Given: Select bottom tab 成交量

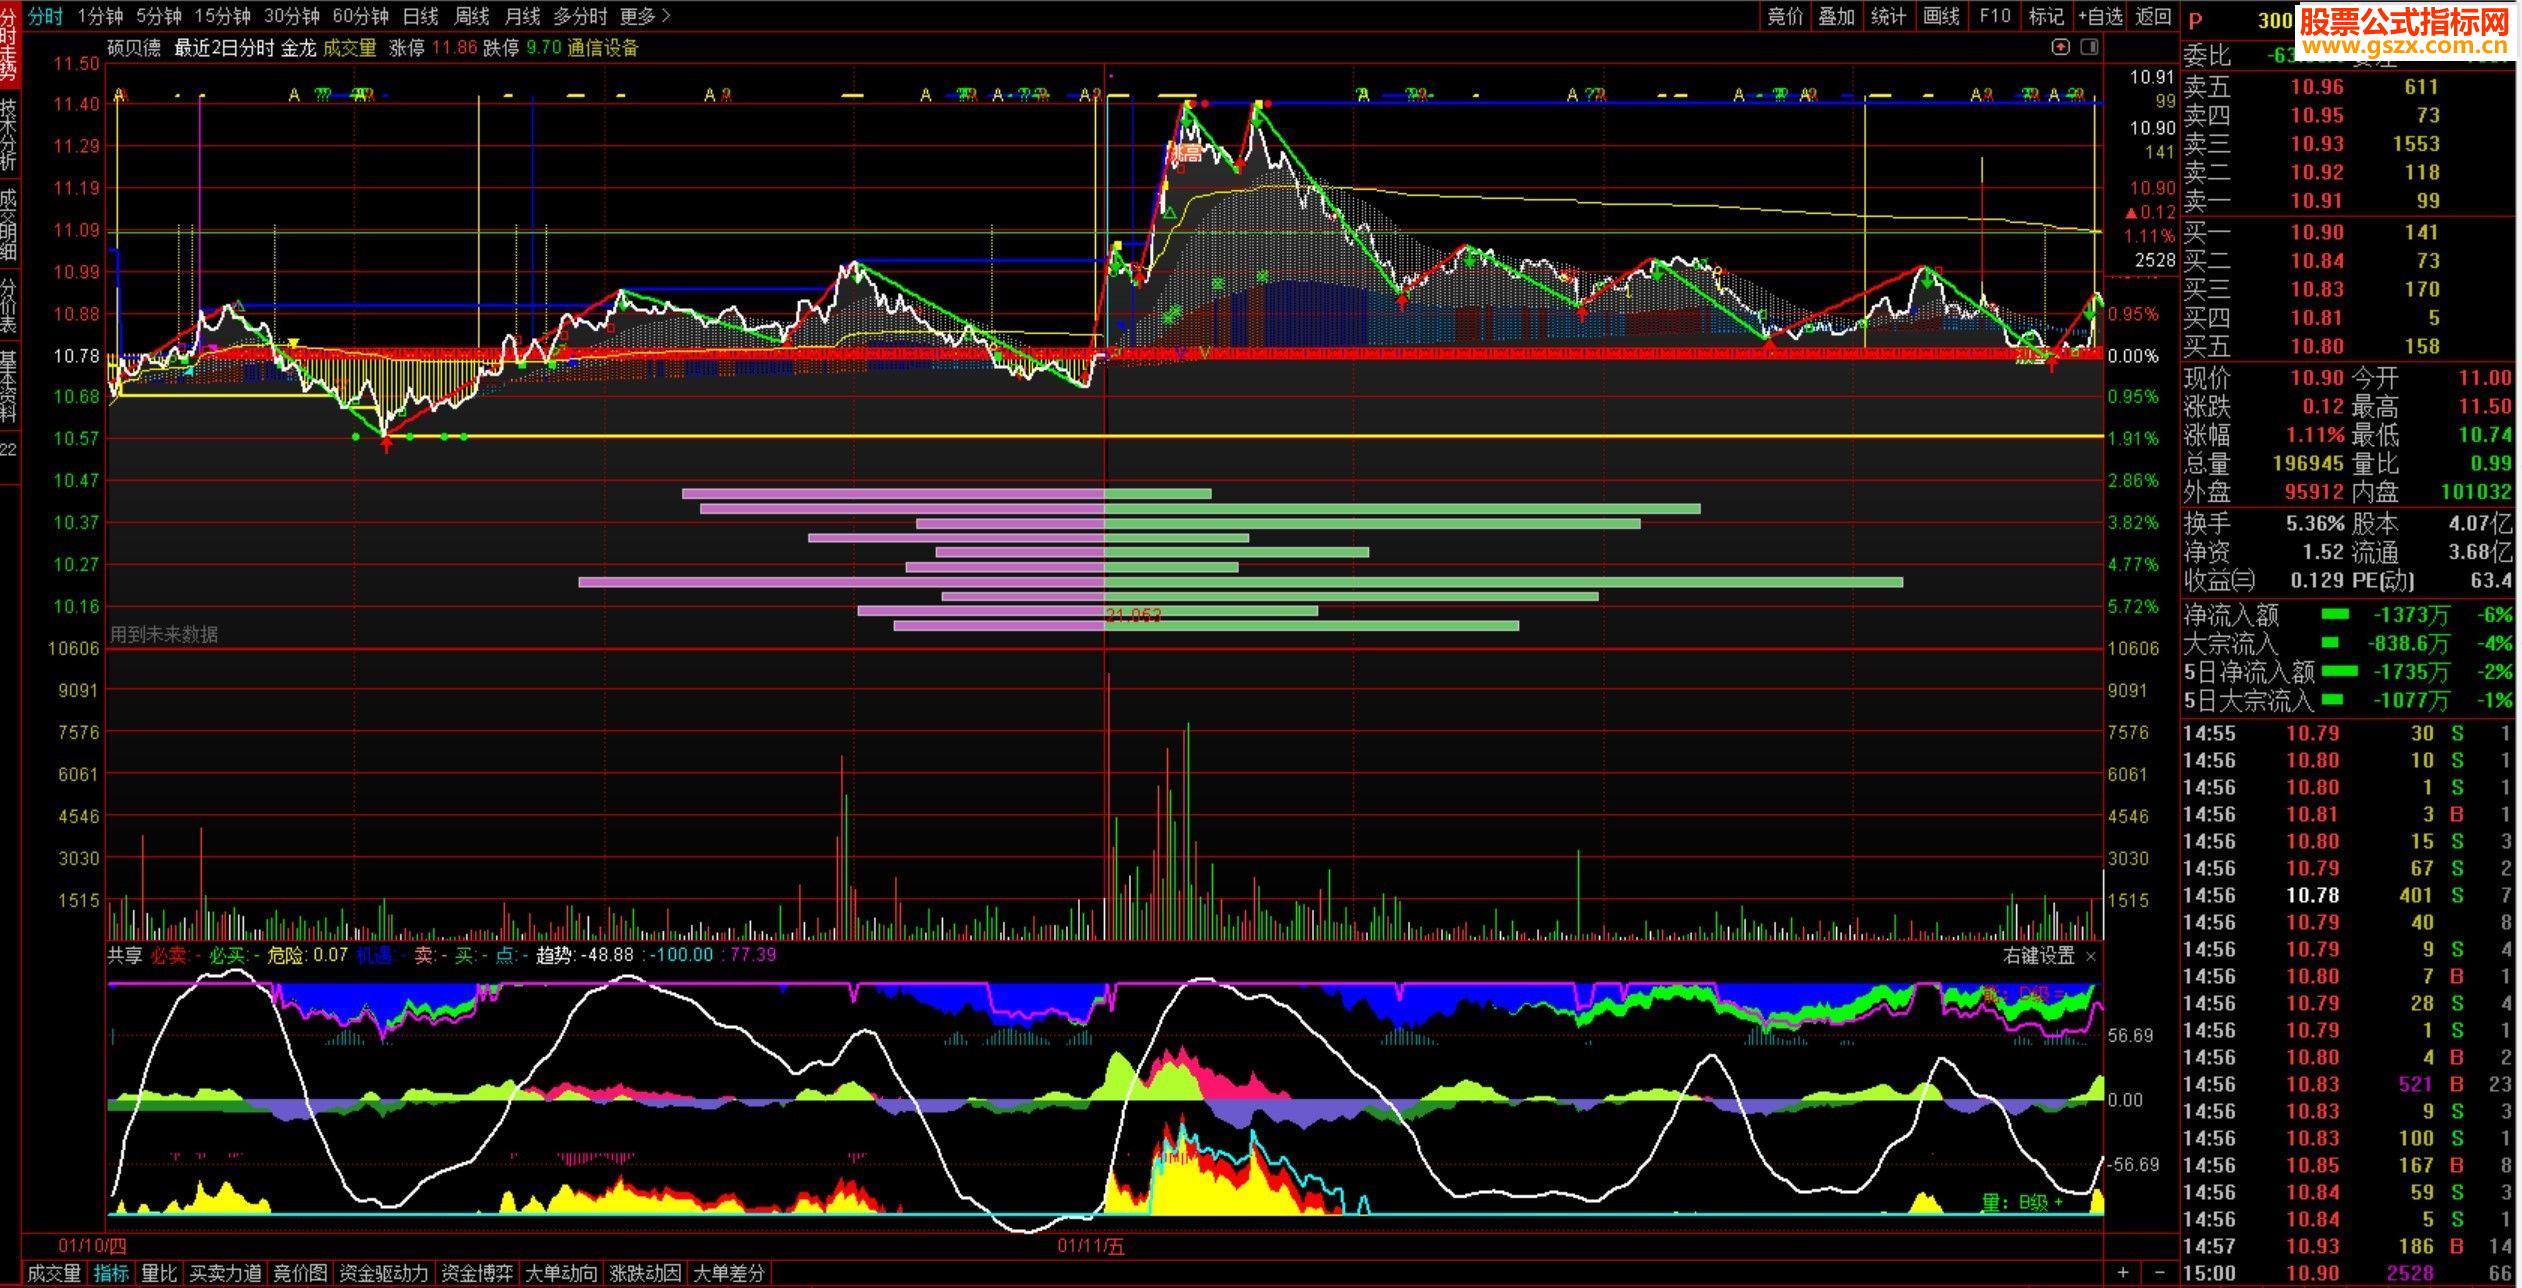Looking at the screenshot, I should click(x=54, y=1273).
